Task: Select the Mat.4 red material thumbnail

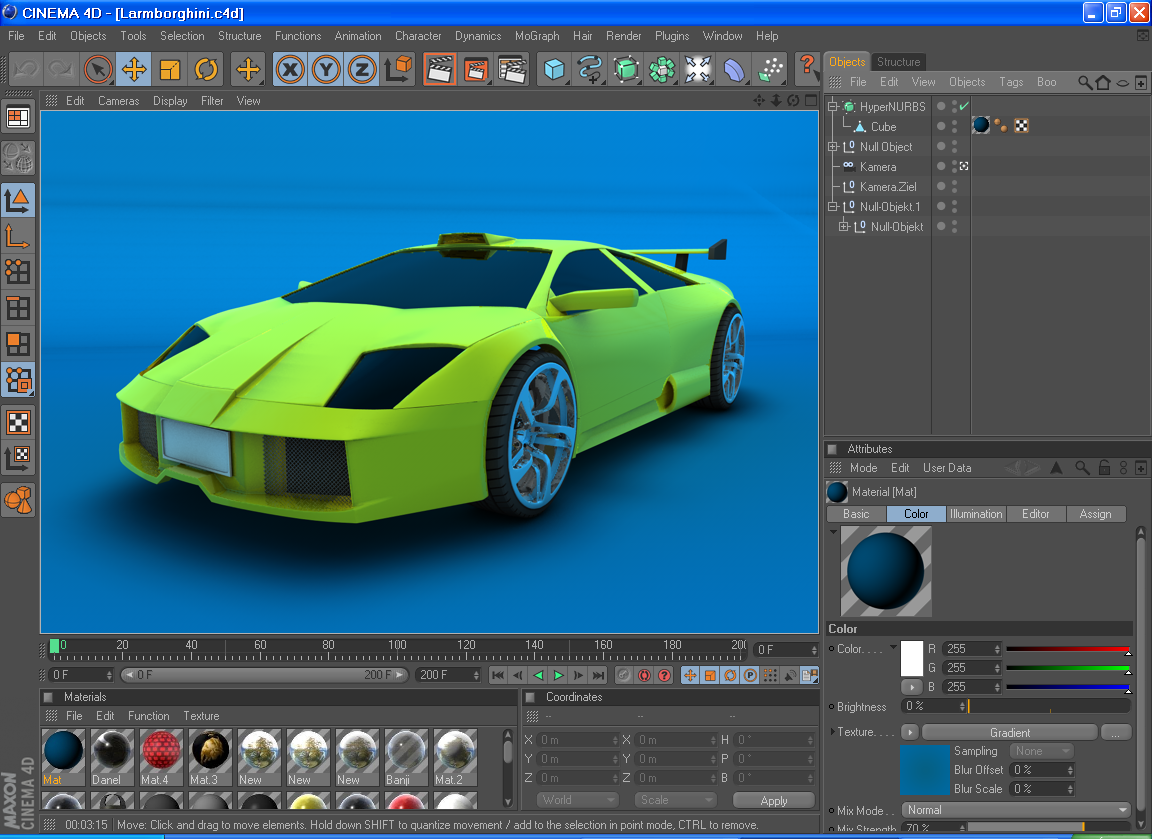Action: (160, 751)
